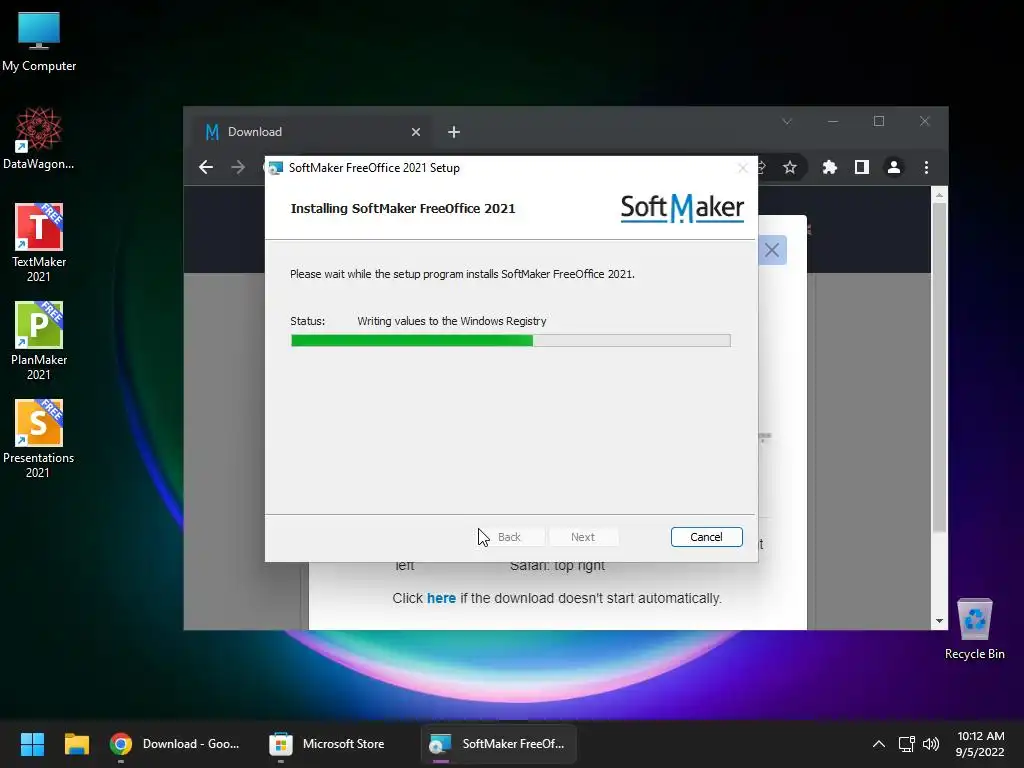
Task: Select the DataWagon desktop shortcut
Action: 39,138
